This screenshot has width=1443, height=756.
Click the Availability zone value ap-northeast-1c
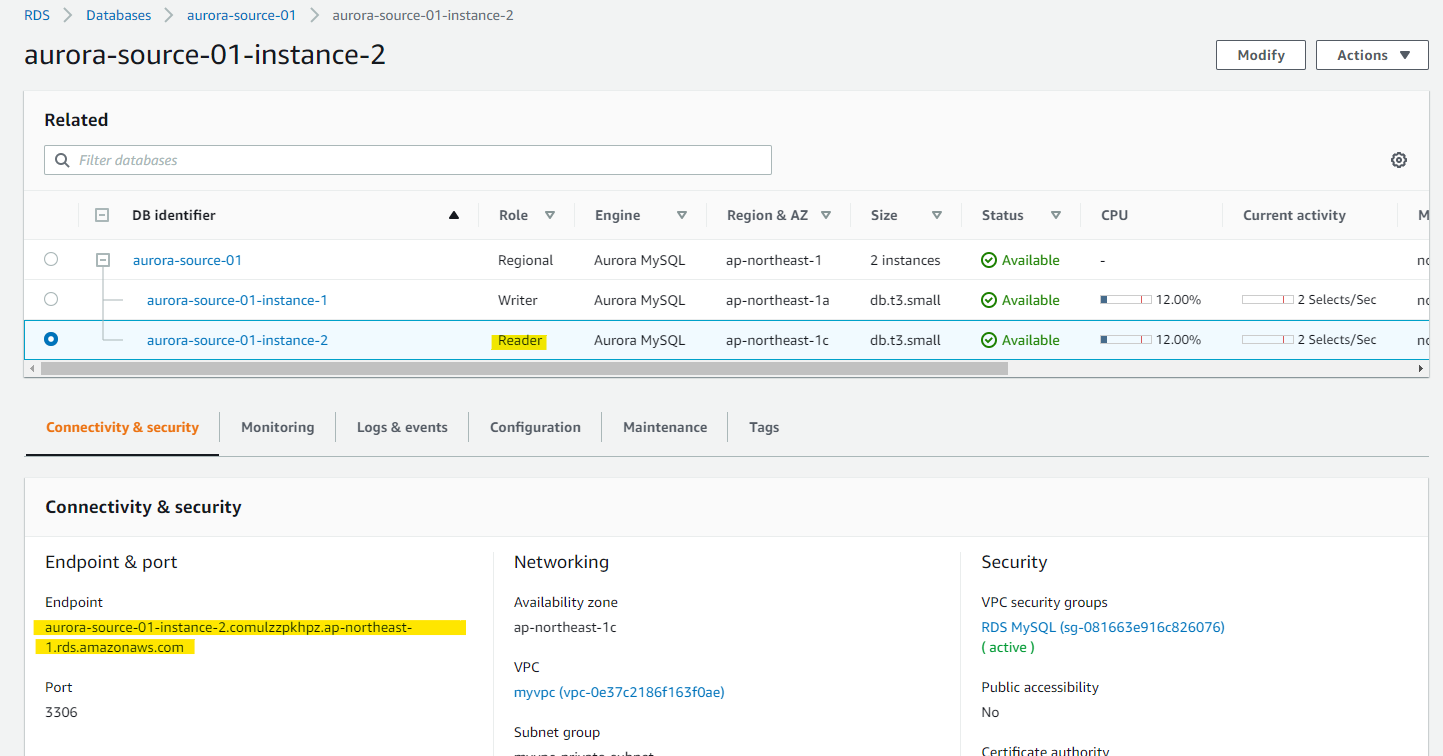click(565, 627)
